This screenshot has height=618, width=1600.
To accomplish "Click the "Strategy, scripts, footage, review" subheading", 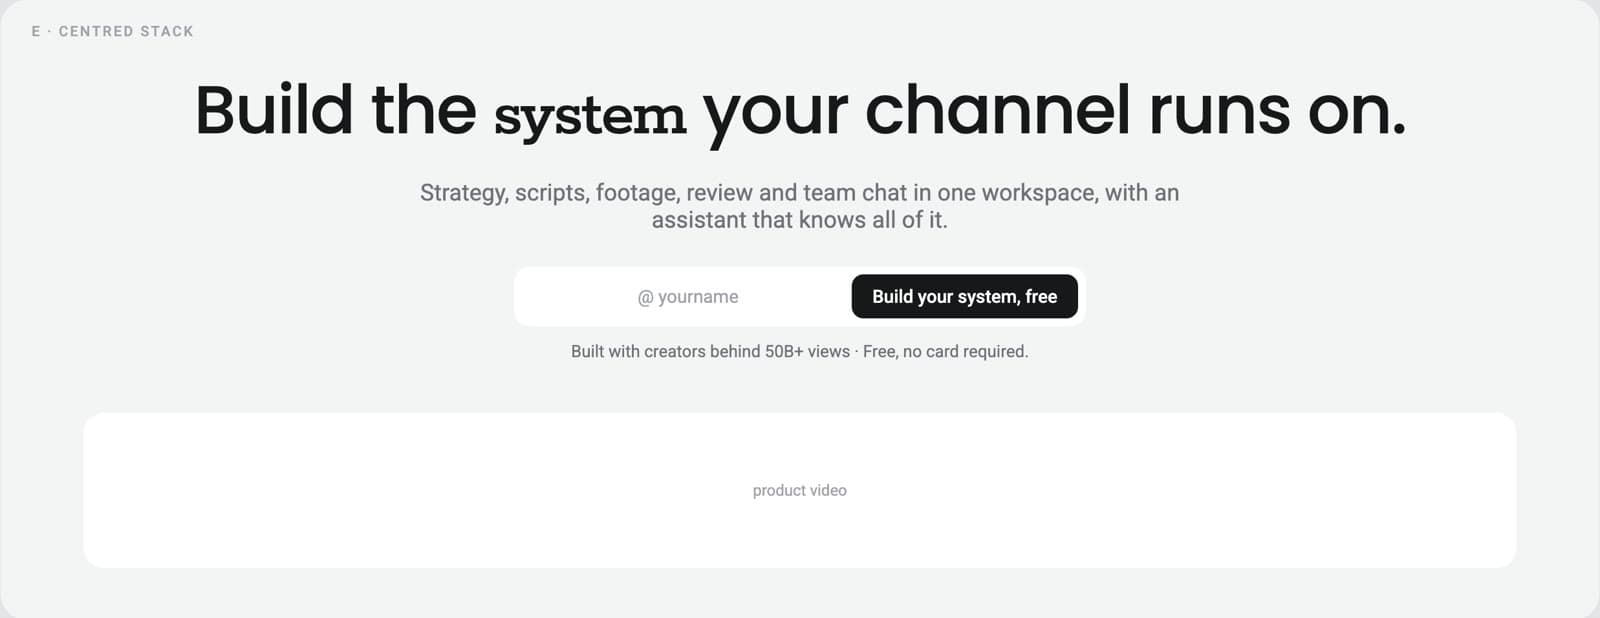I will 800,206.
